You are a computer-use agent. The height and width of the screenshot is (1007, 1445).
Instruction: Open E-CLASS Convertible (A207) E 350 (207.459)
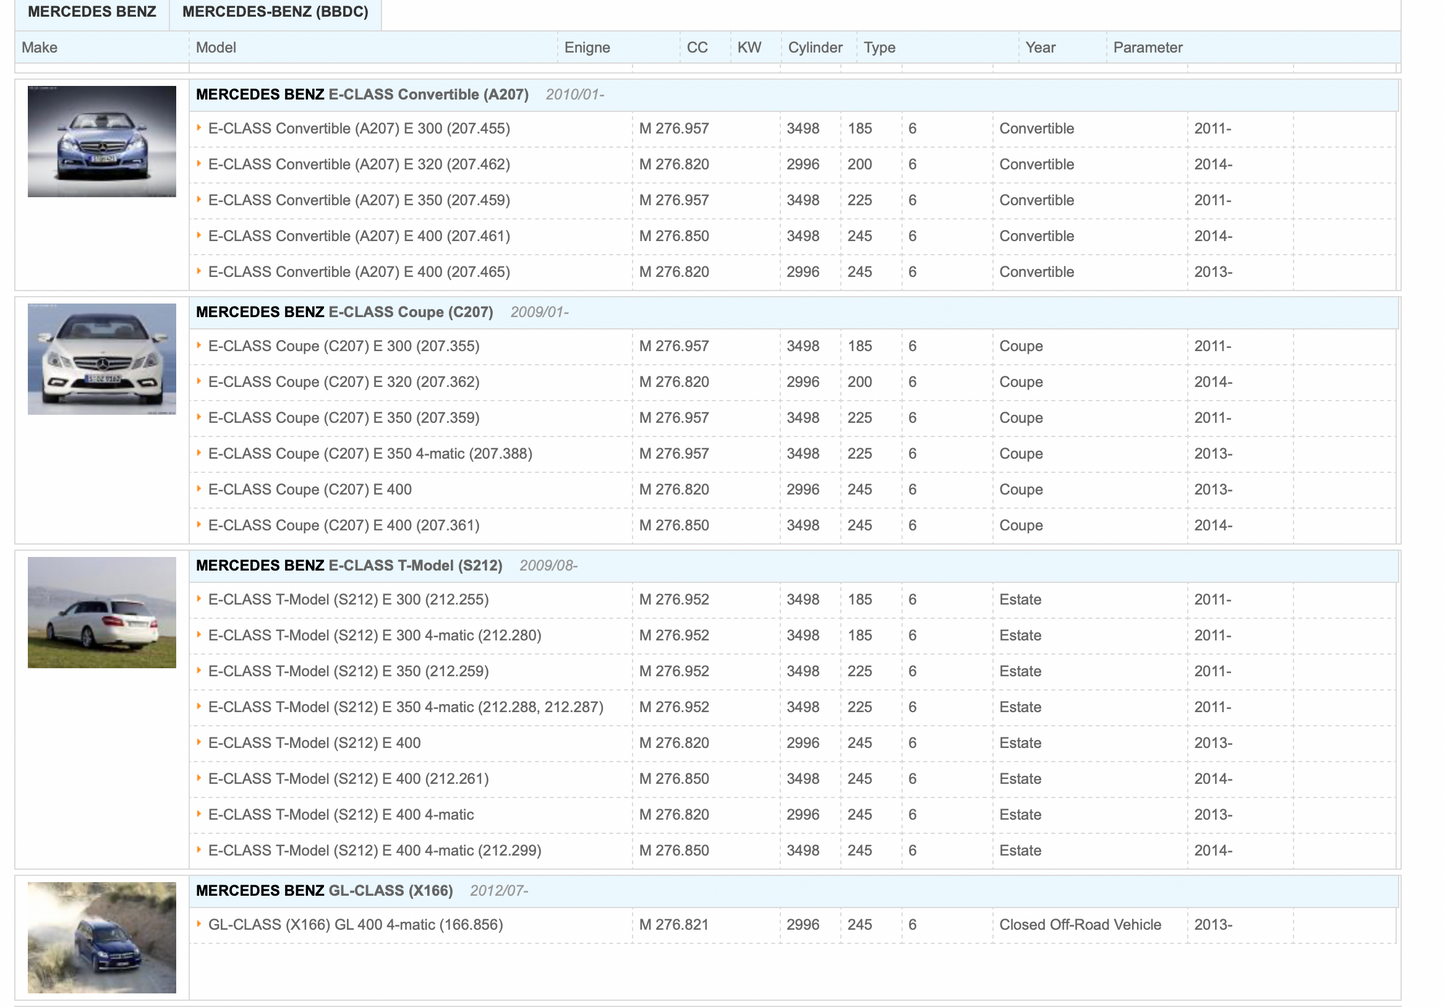point(359,201)
